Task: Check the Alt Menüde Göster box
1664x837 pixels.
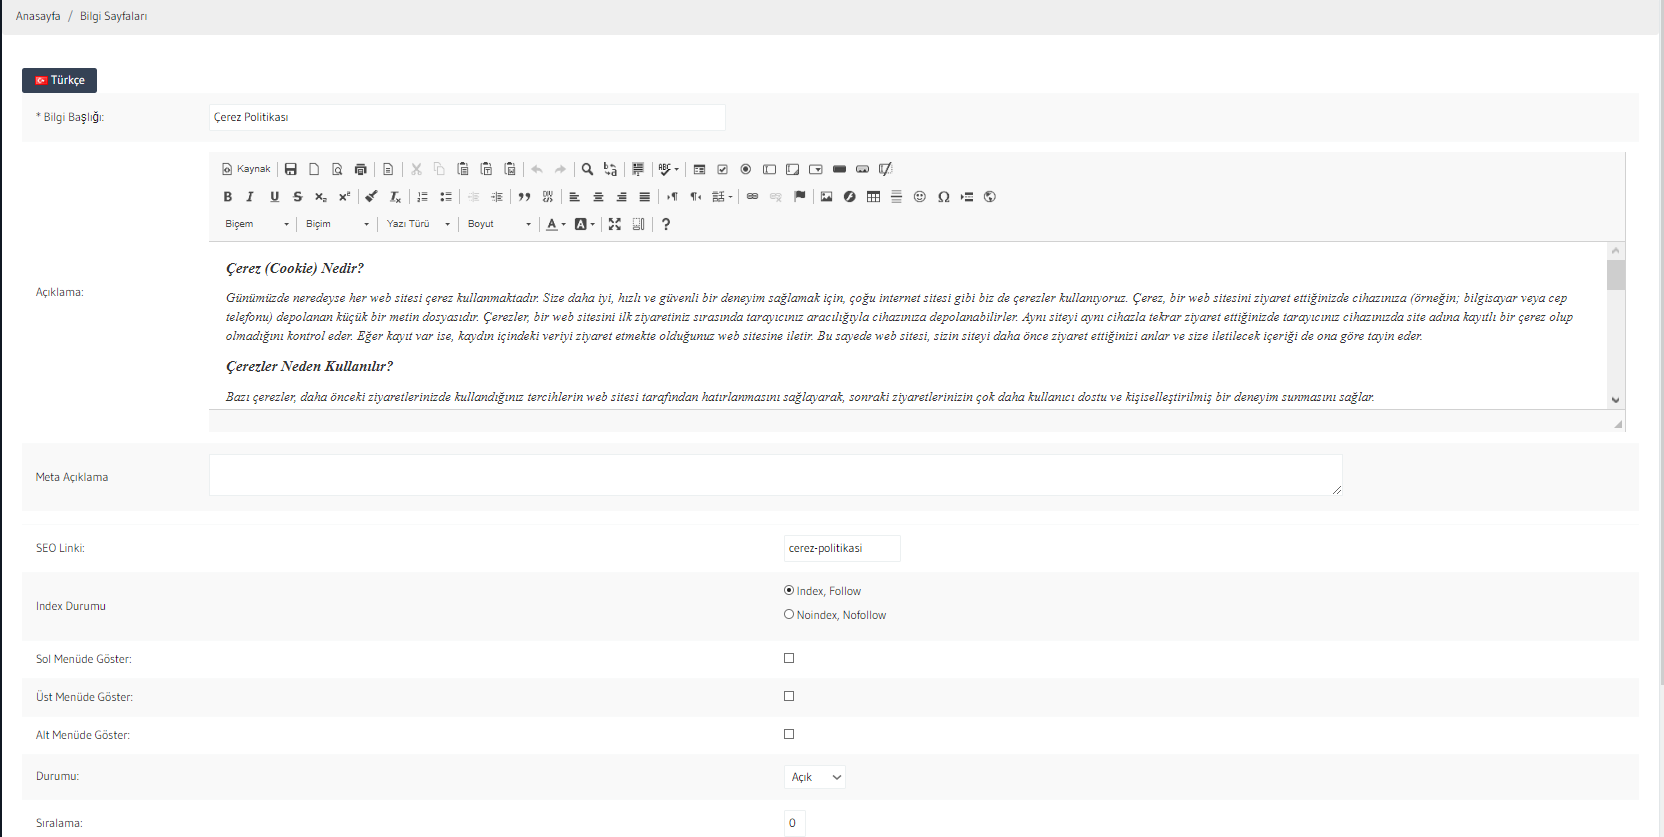Action: (x=789, y=734)
